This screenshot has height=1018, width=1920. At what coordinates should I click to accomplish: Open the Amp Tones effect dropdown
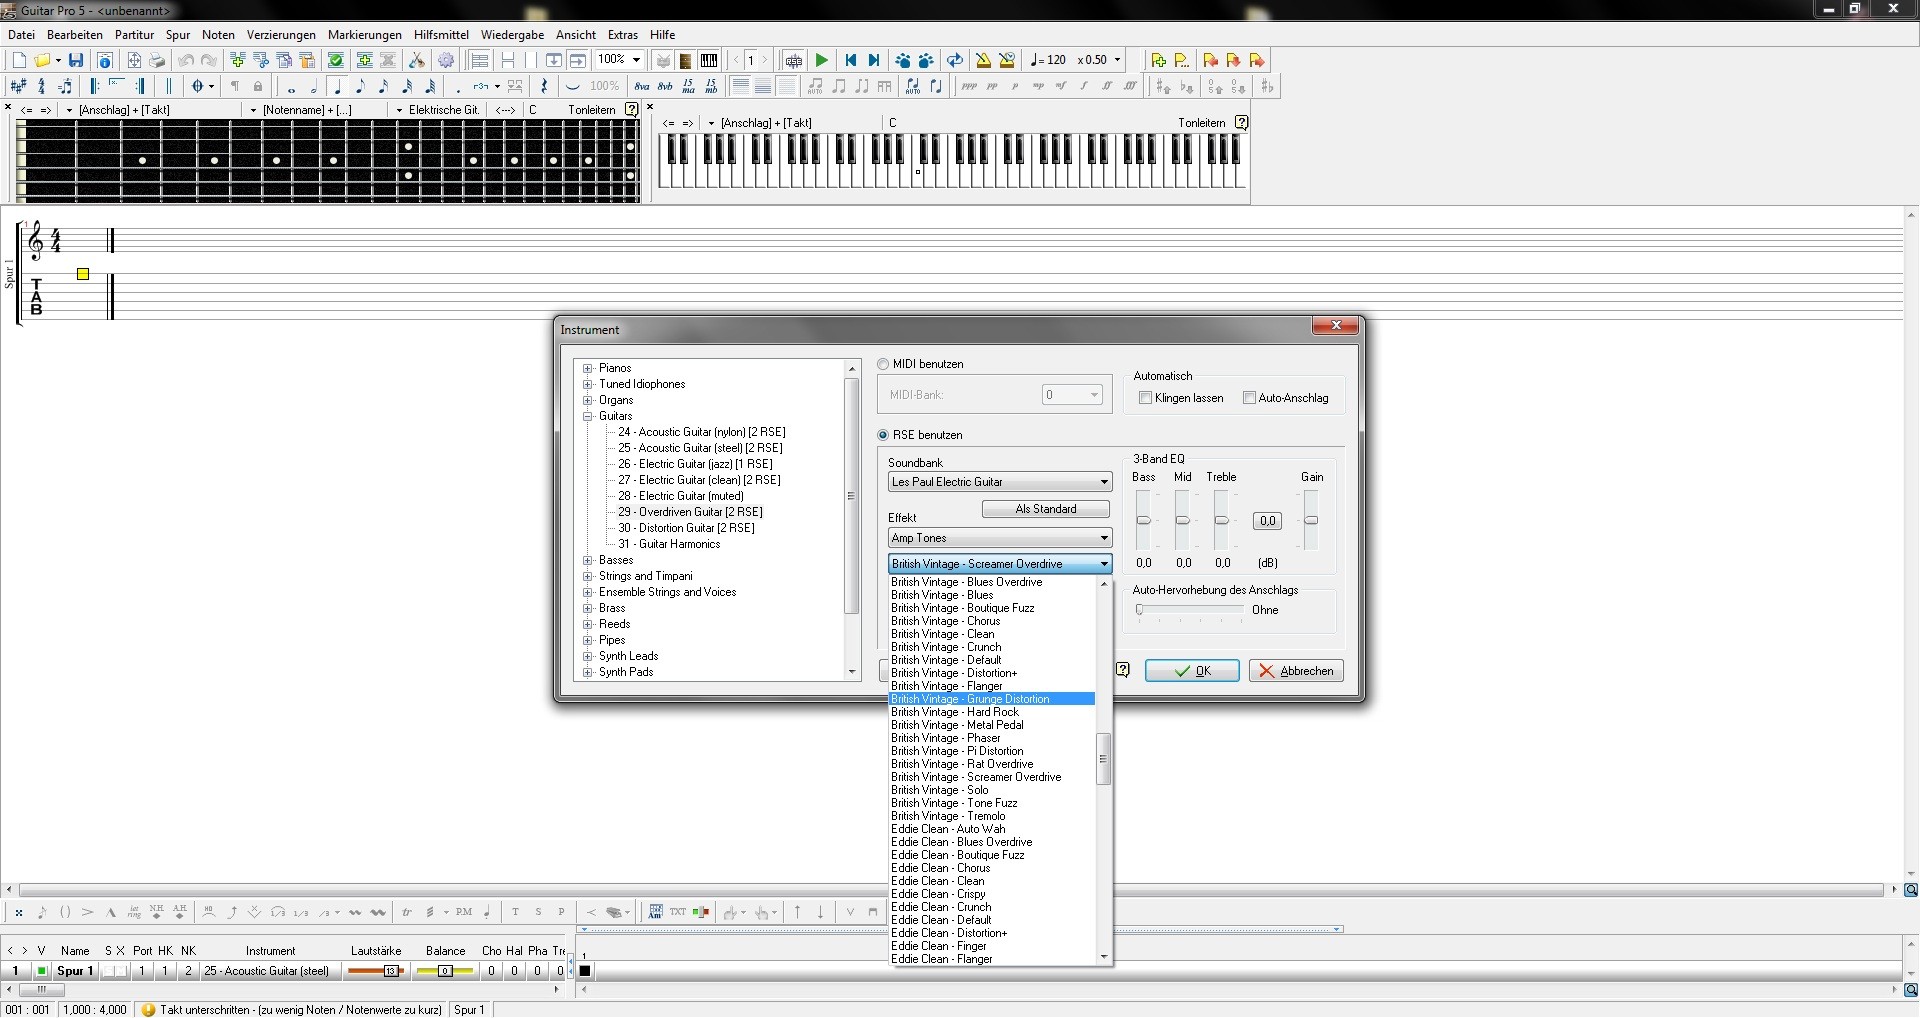coord(1000,538)
